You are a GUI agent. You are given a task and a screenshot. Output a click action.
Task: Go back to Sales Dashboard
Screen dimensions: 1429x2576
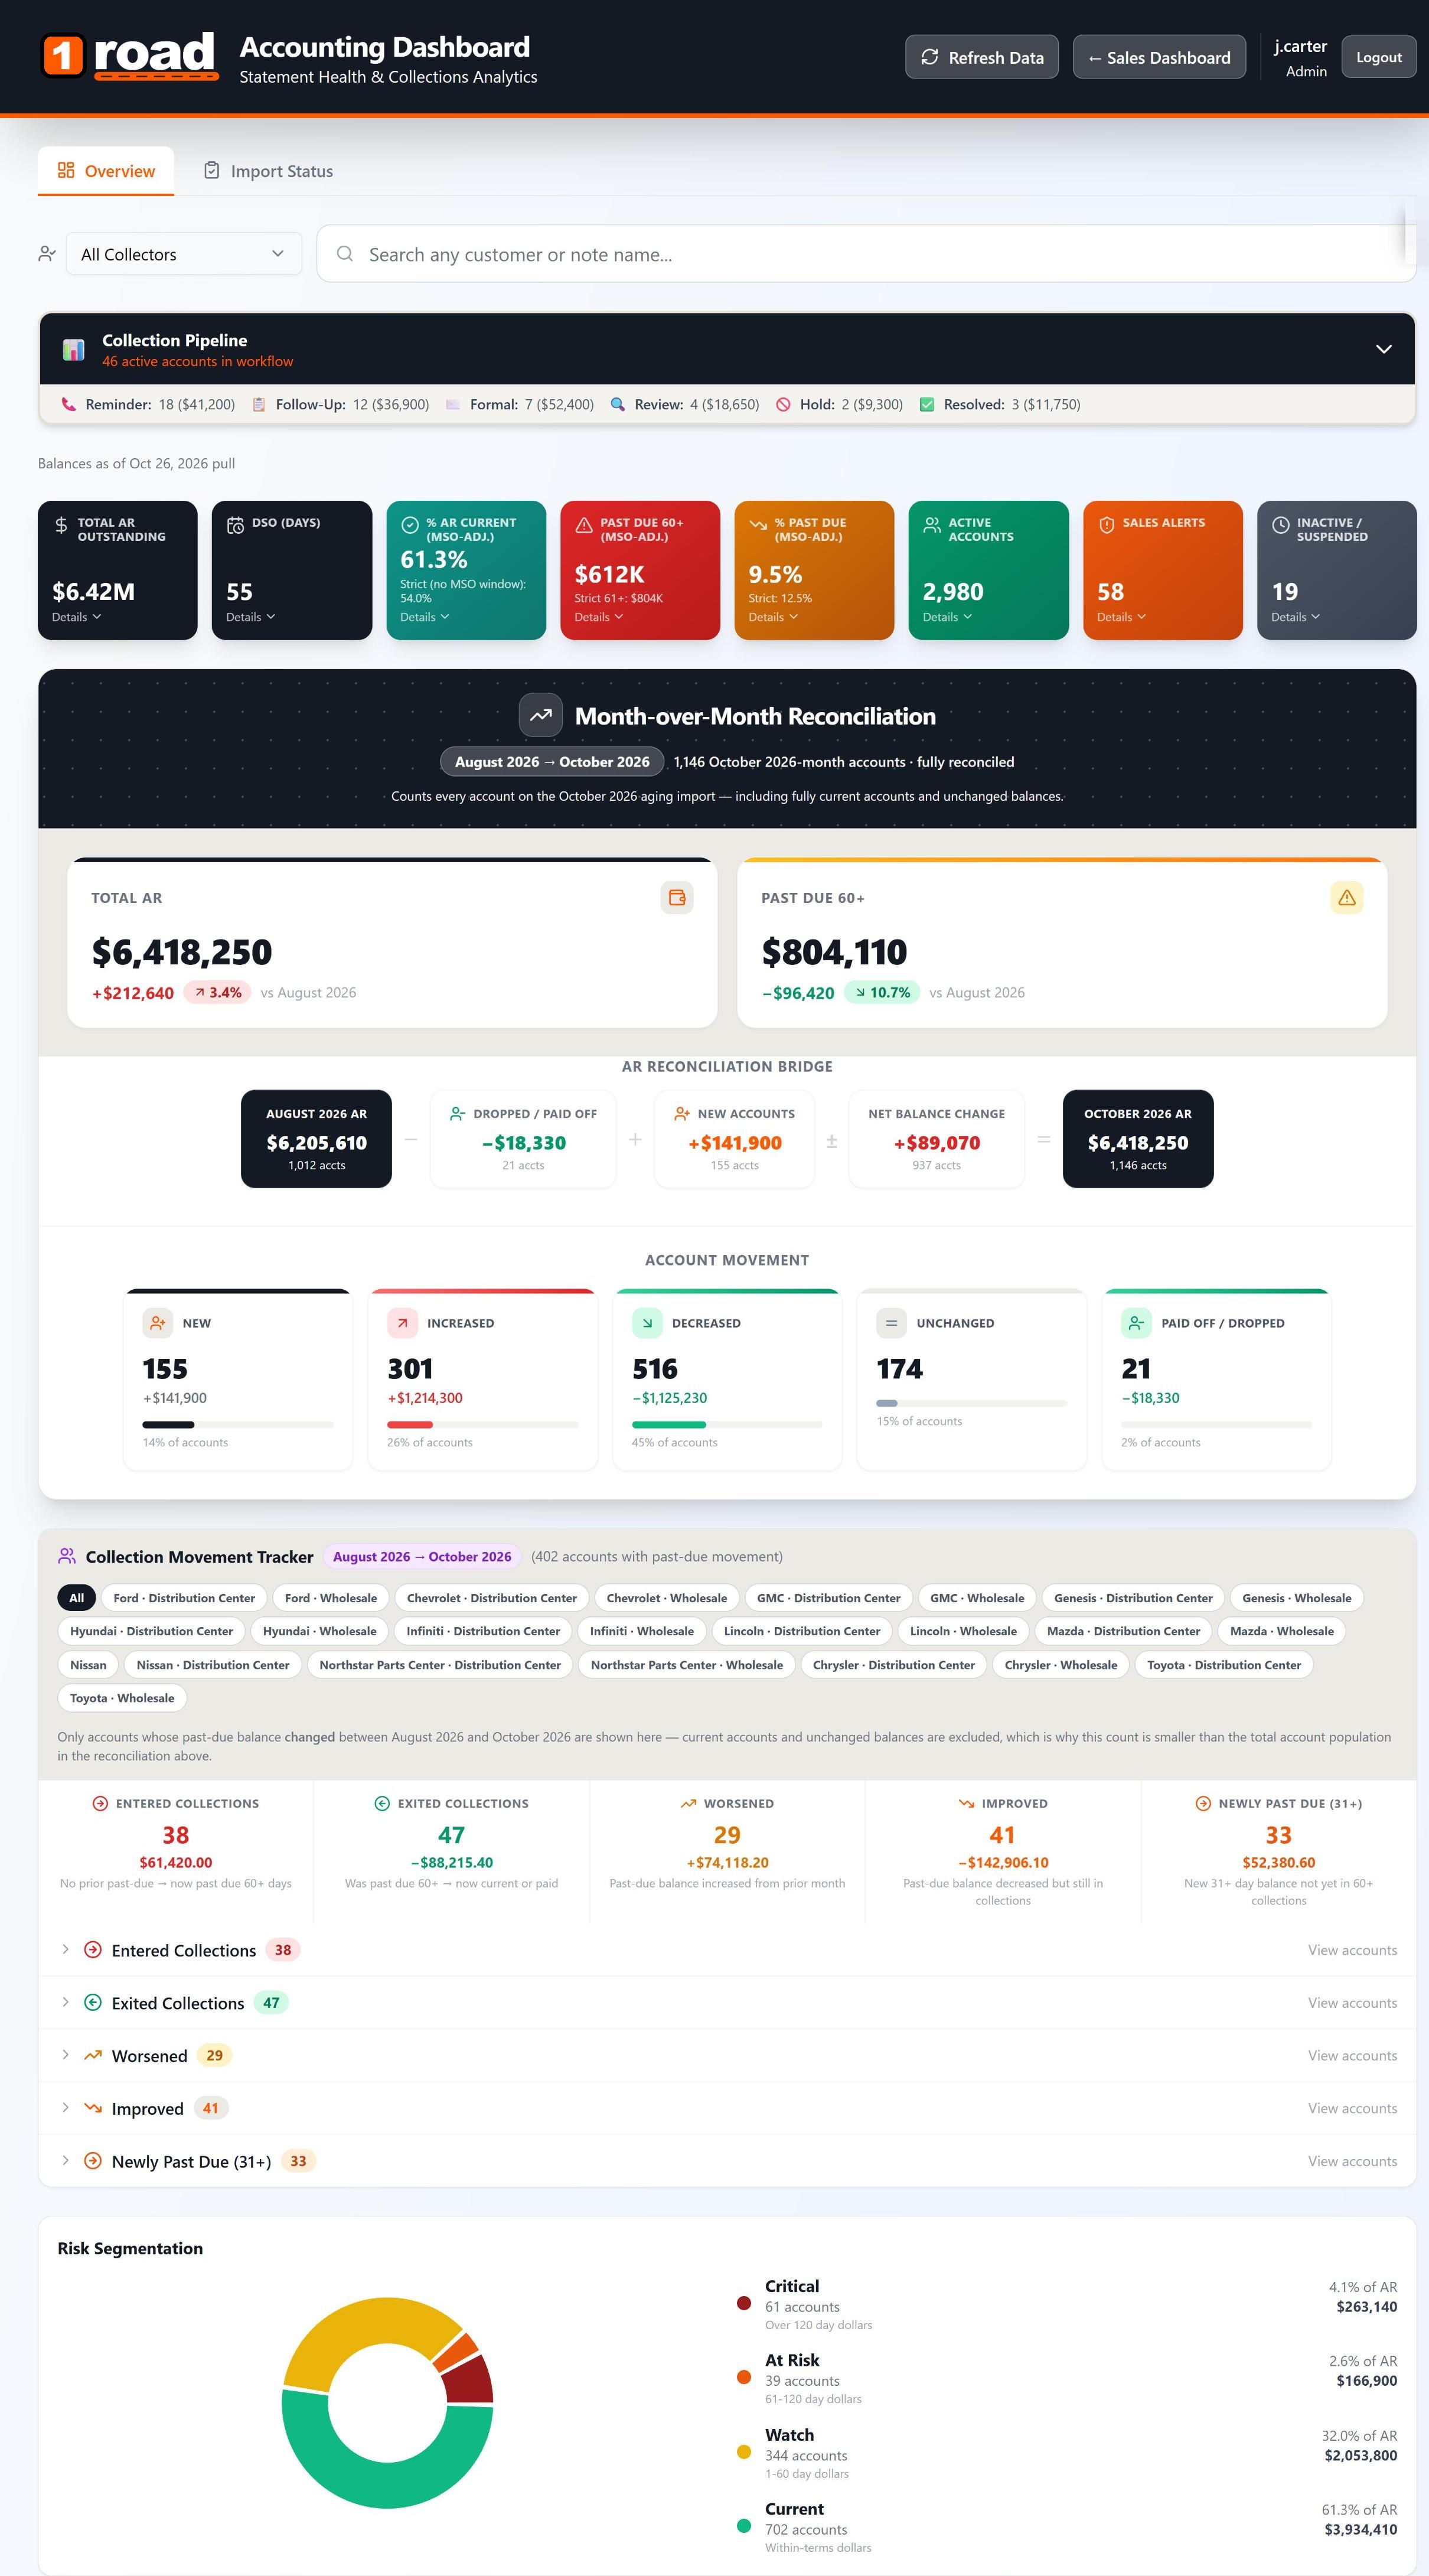coord(1159,57)
